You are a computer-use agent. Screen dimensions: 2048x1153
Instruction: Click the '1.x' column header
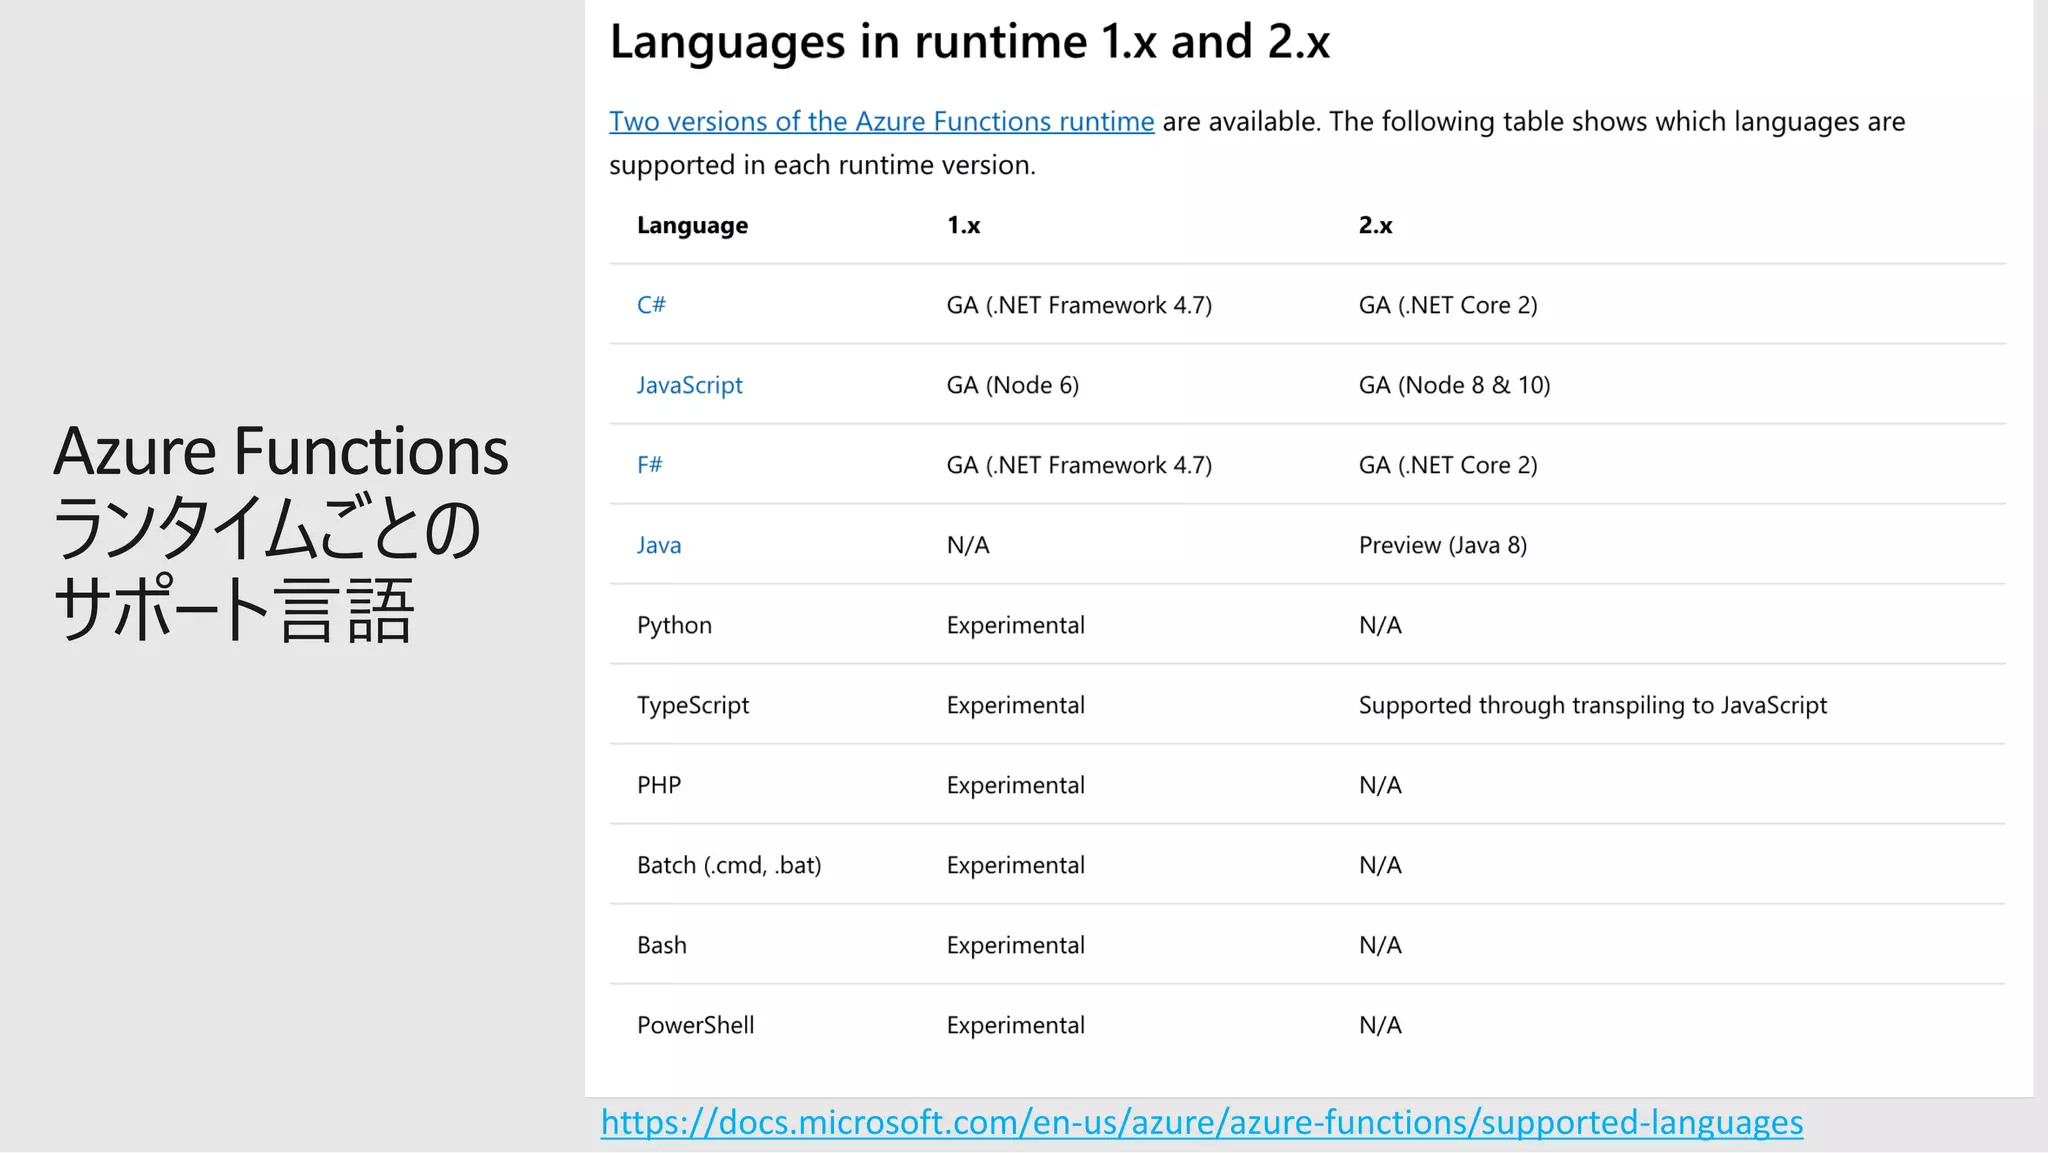point(963,225)
